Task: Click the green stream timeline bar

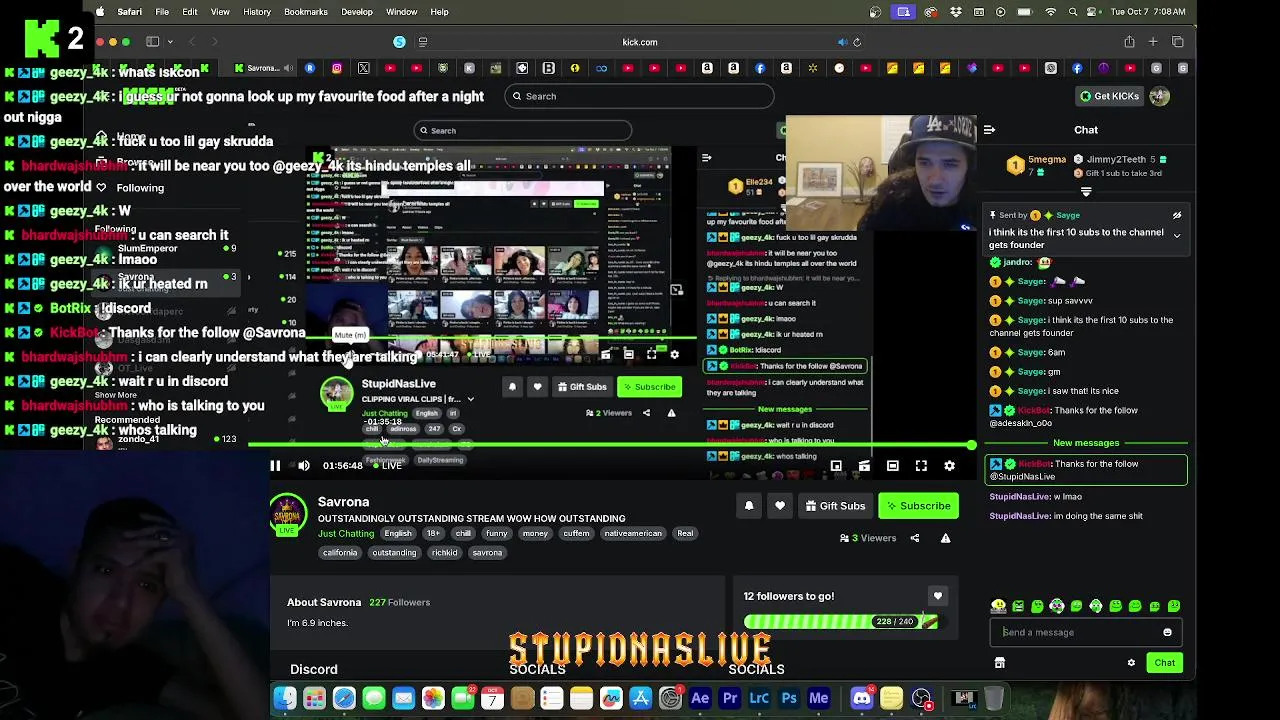Action: point(610,445)
